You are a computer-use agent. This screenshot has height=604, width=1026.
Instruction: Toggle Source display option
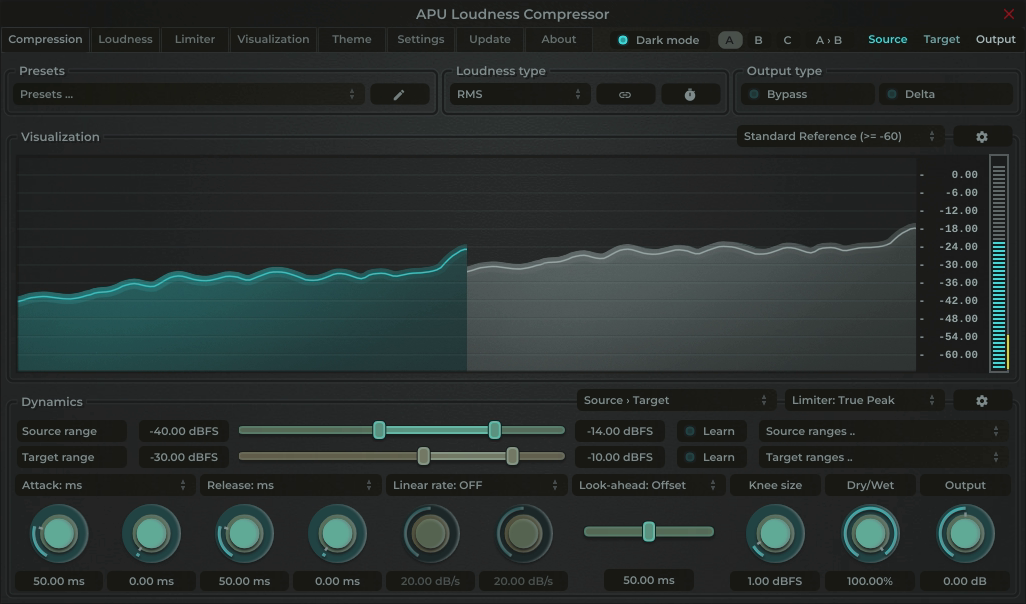(887, 39)
